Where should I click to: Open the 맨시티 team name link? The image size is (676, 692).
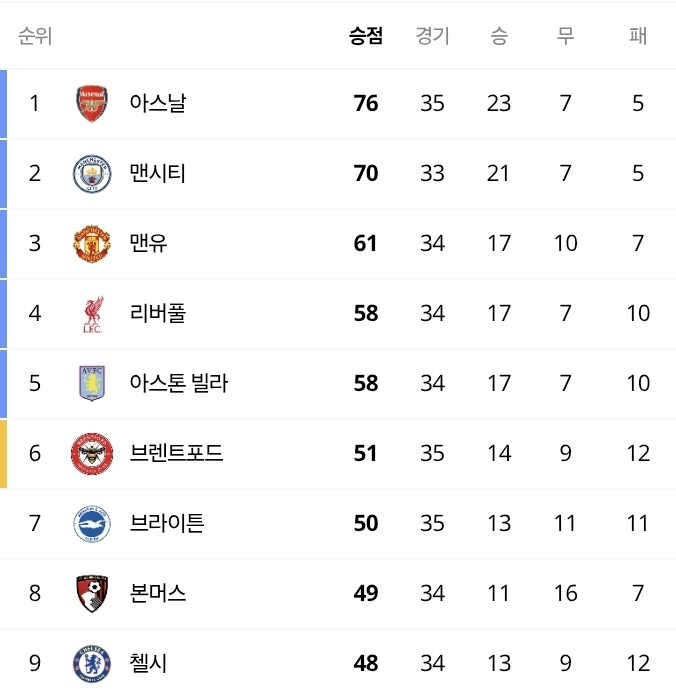[x=157, y=173]
